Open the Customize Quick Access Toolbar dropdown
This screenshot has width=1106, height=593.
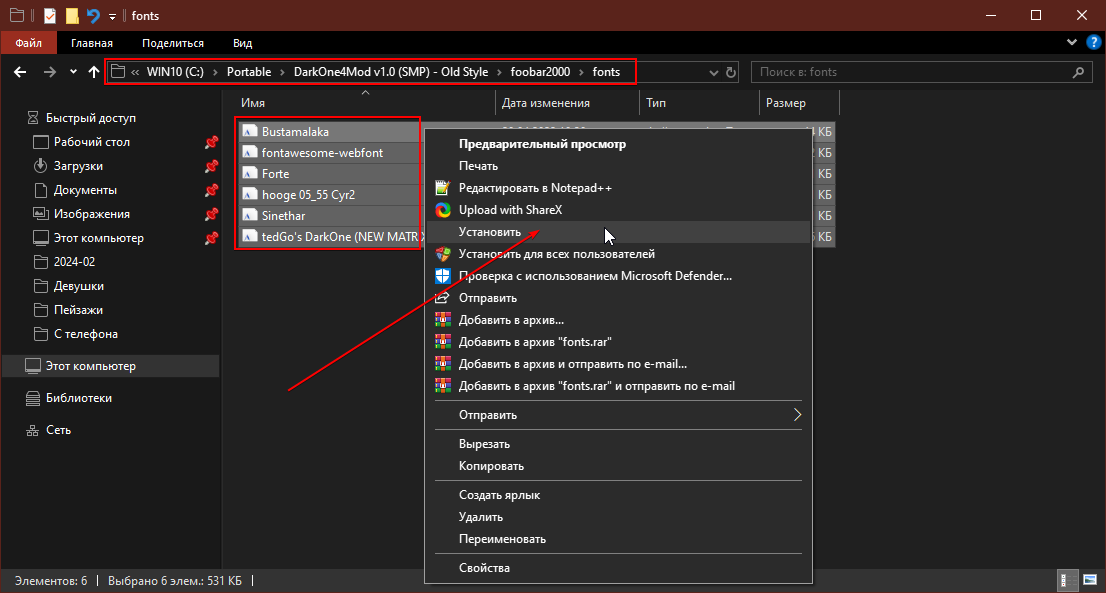(x=112, y=16)
